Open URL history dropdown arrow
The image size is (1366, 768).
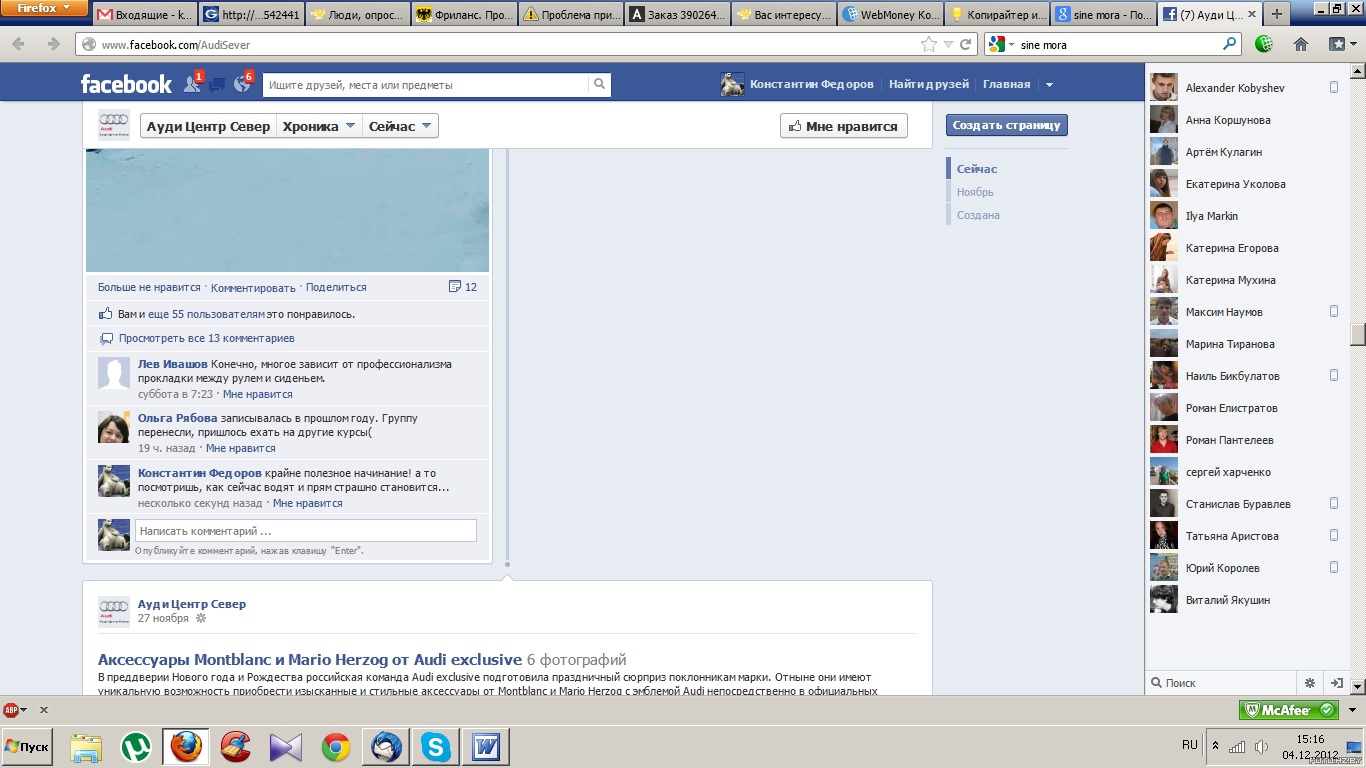pyautogui.click(x=948, y=44)
